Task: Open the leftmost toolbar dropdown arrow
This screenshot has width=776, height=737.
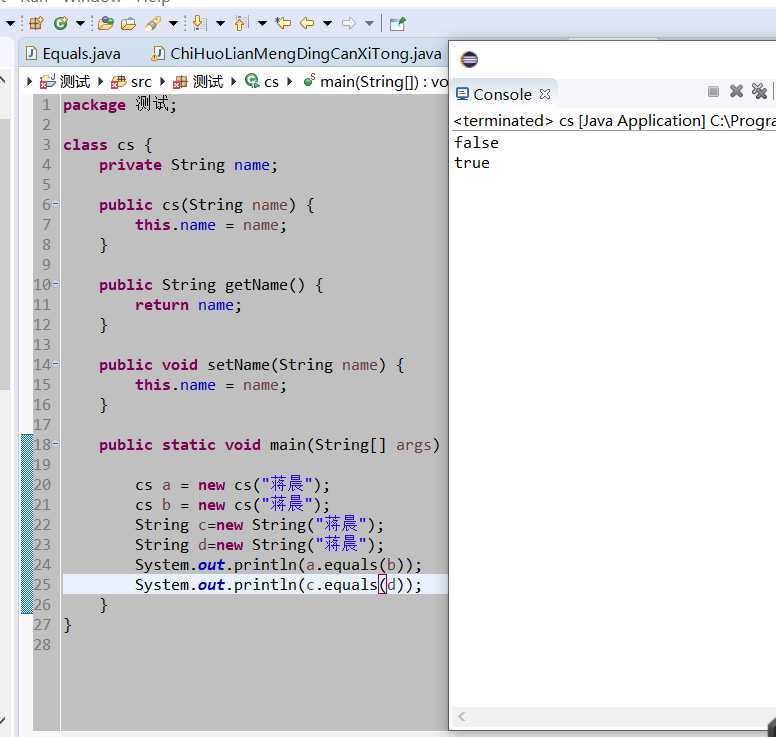Action: pos(10,23)
